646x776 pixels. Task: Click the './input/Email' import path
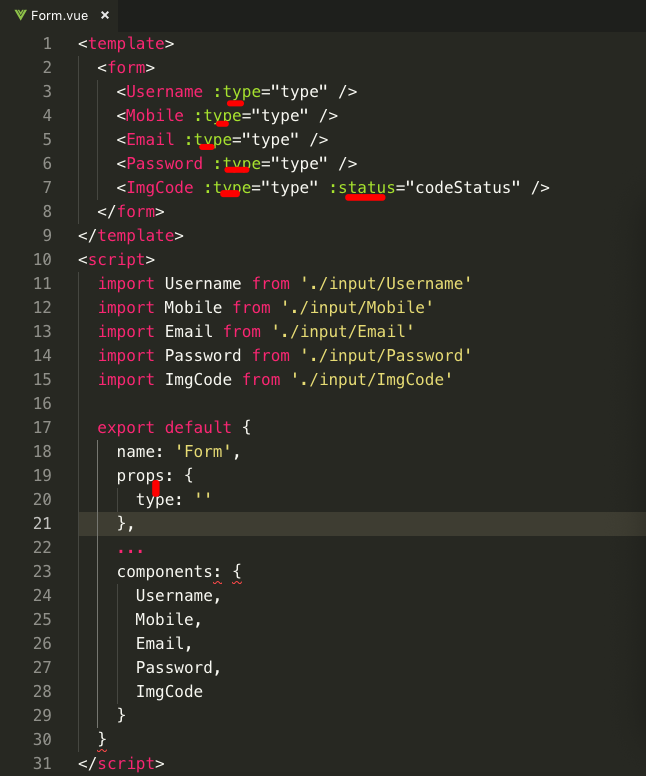(x=343, y=332)
